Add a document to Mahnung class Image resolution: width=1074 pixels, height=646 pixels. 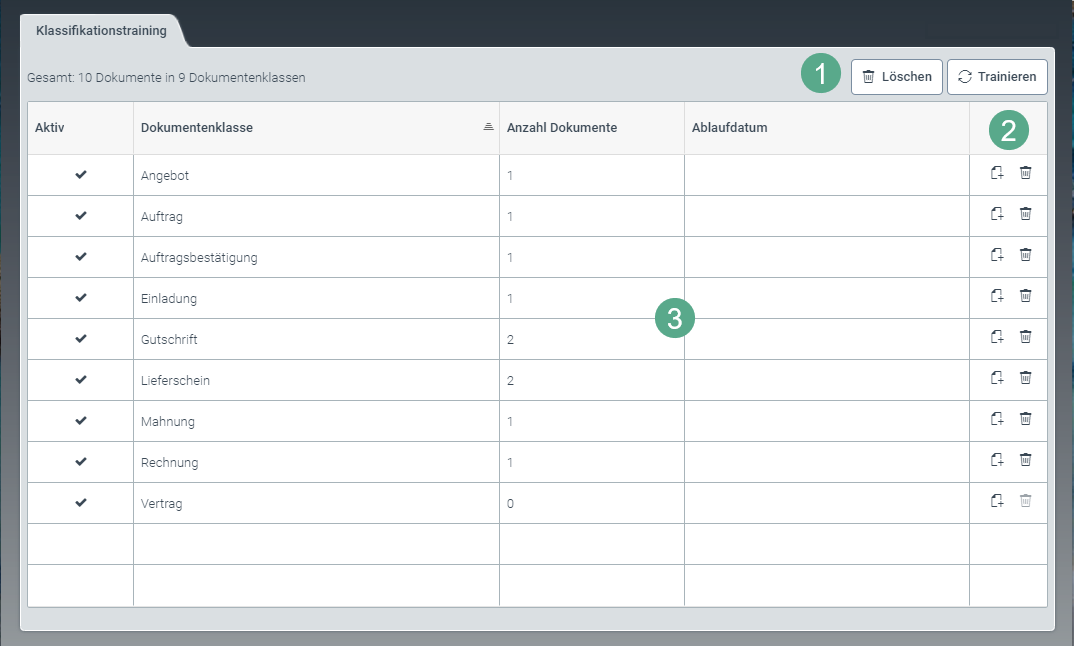coord(996,419)
